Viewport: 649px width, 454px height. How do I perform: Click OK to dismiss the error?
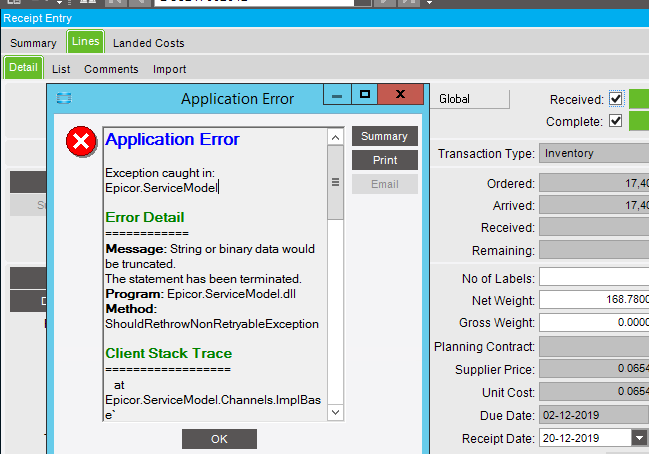(219, 439)
